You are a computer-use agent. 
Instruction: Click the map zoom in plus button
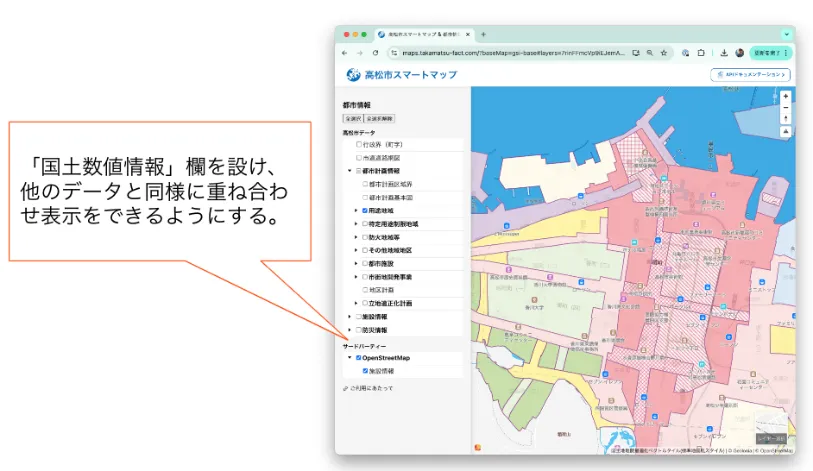[x=786, y=97]
